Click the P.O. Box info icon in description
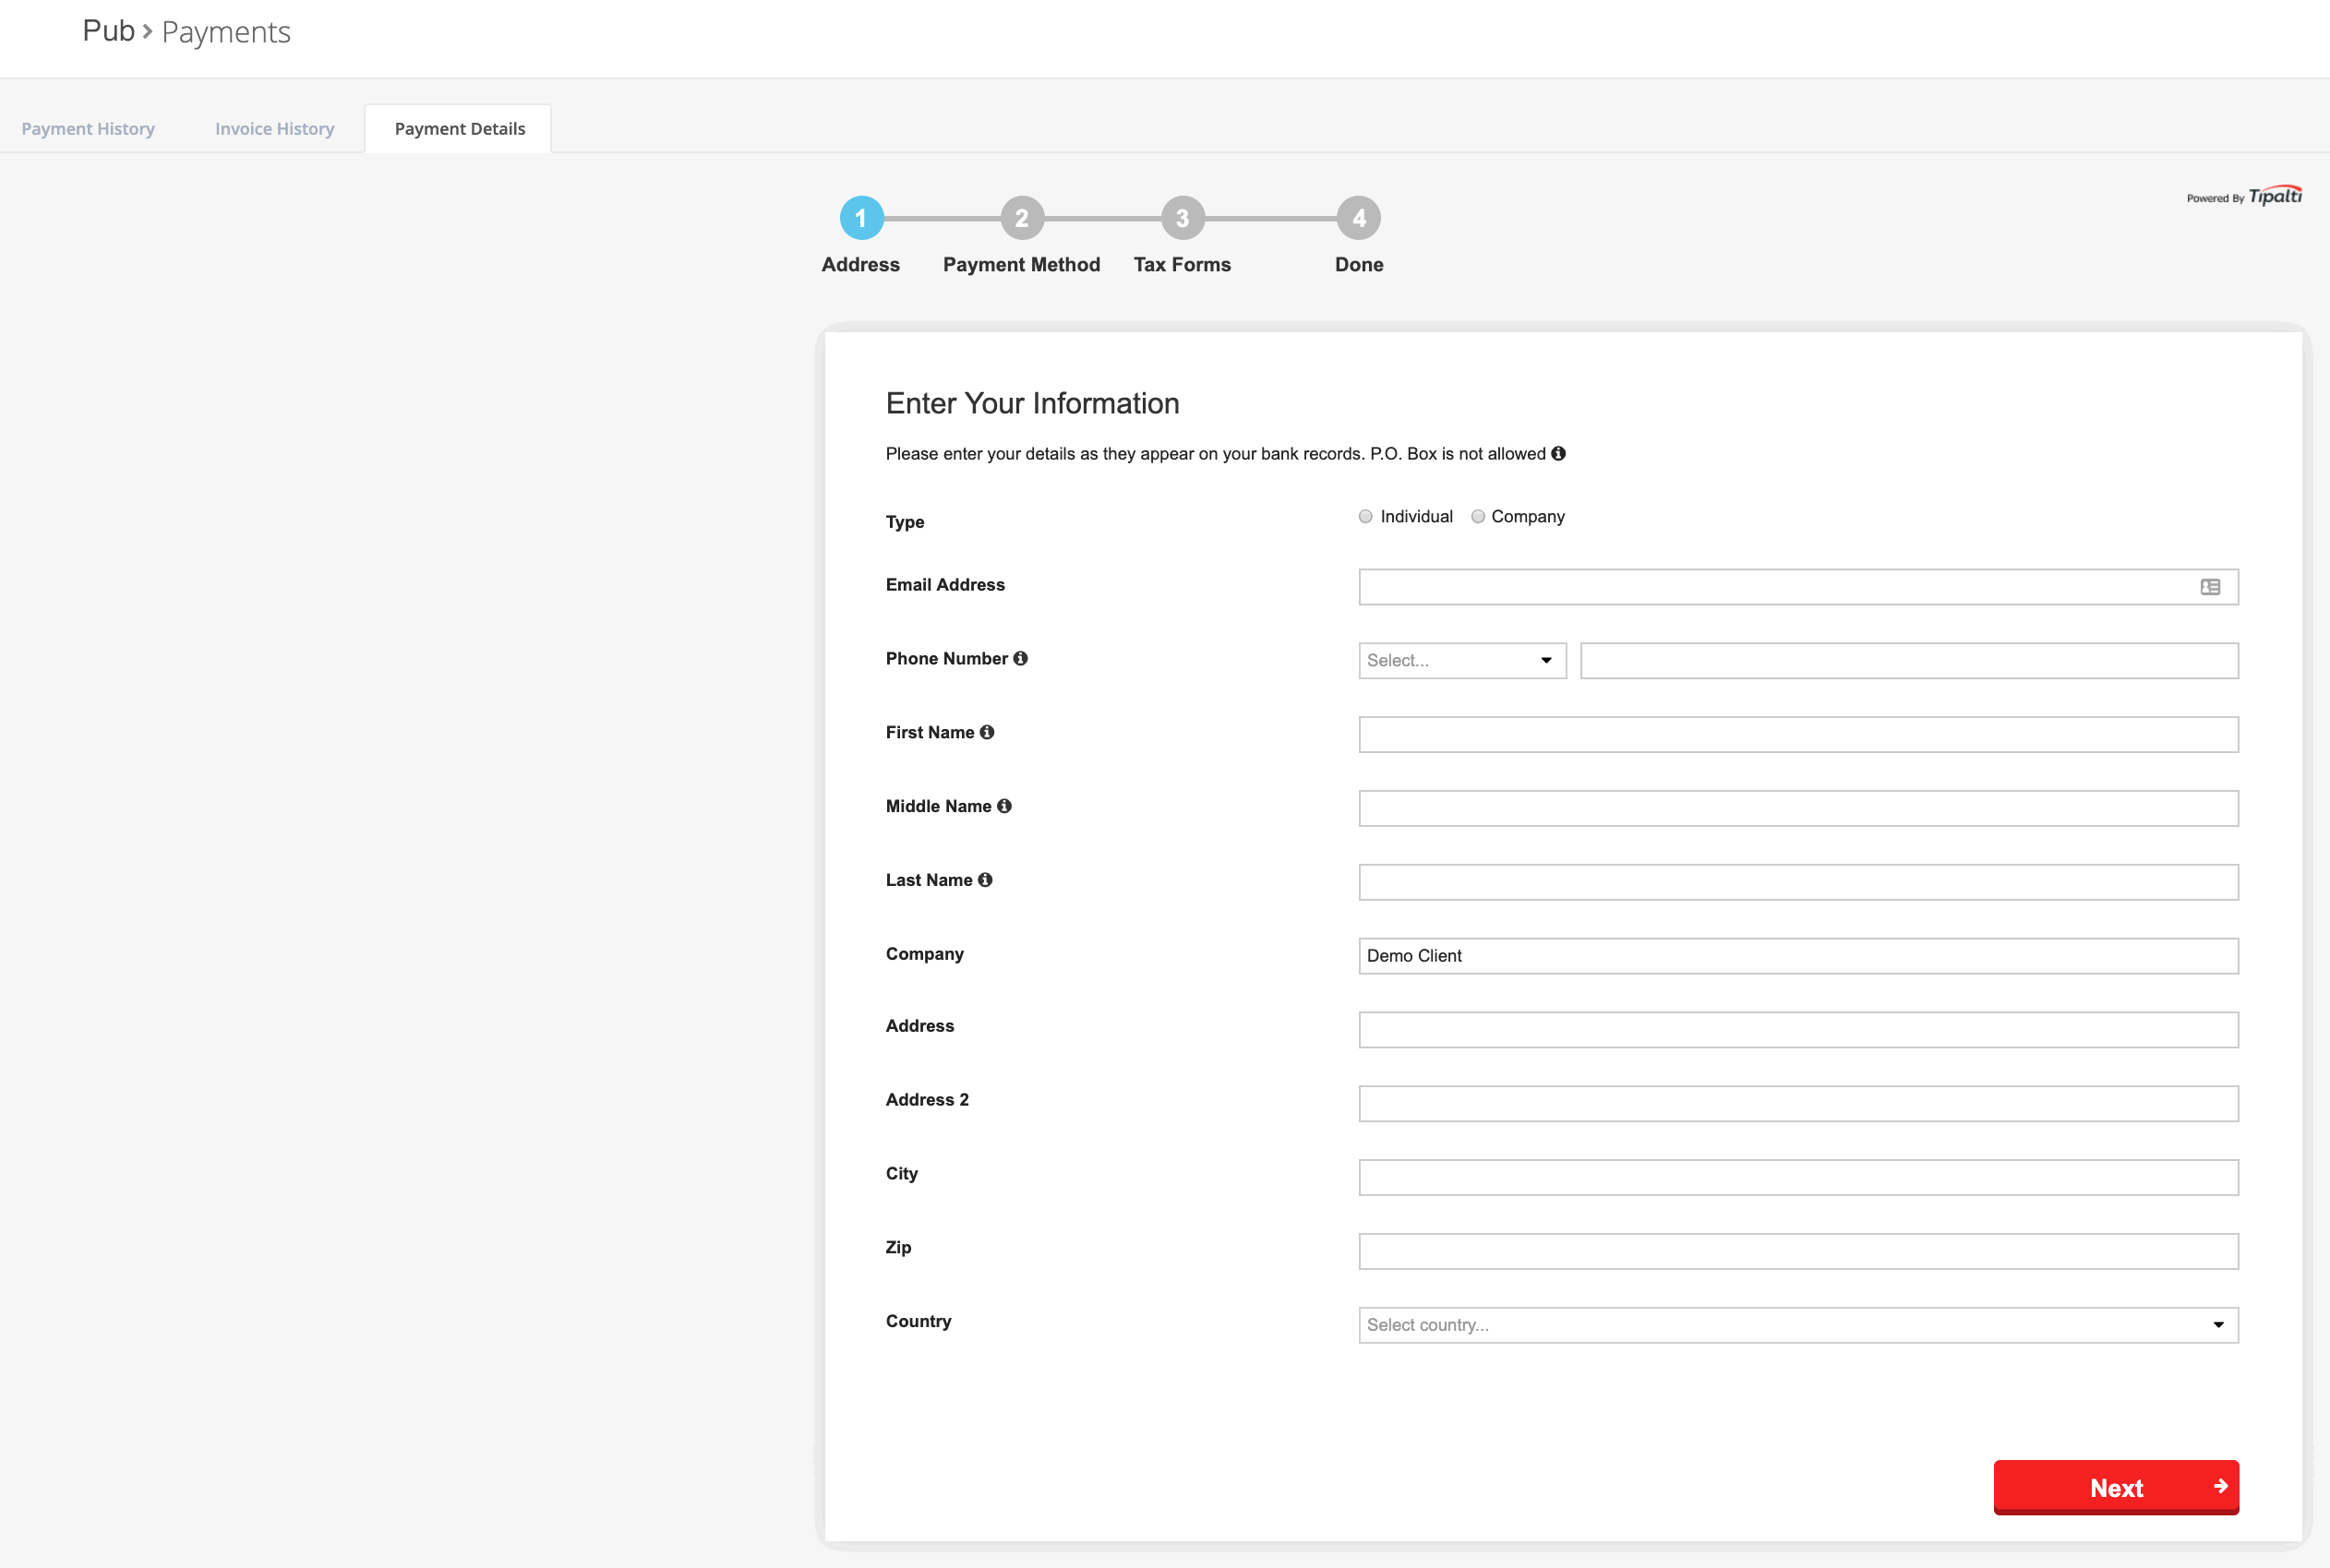2330x1568 pixels. coord(1555,455)
